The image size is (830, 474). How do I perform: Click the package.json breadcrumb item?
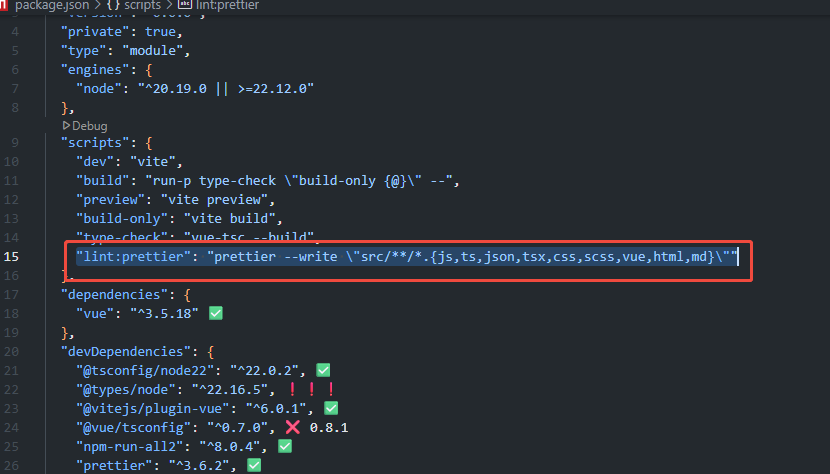52,5
